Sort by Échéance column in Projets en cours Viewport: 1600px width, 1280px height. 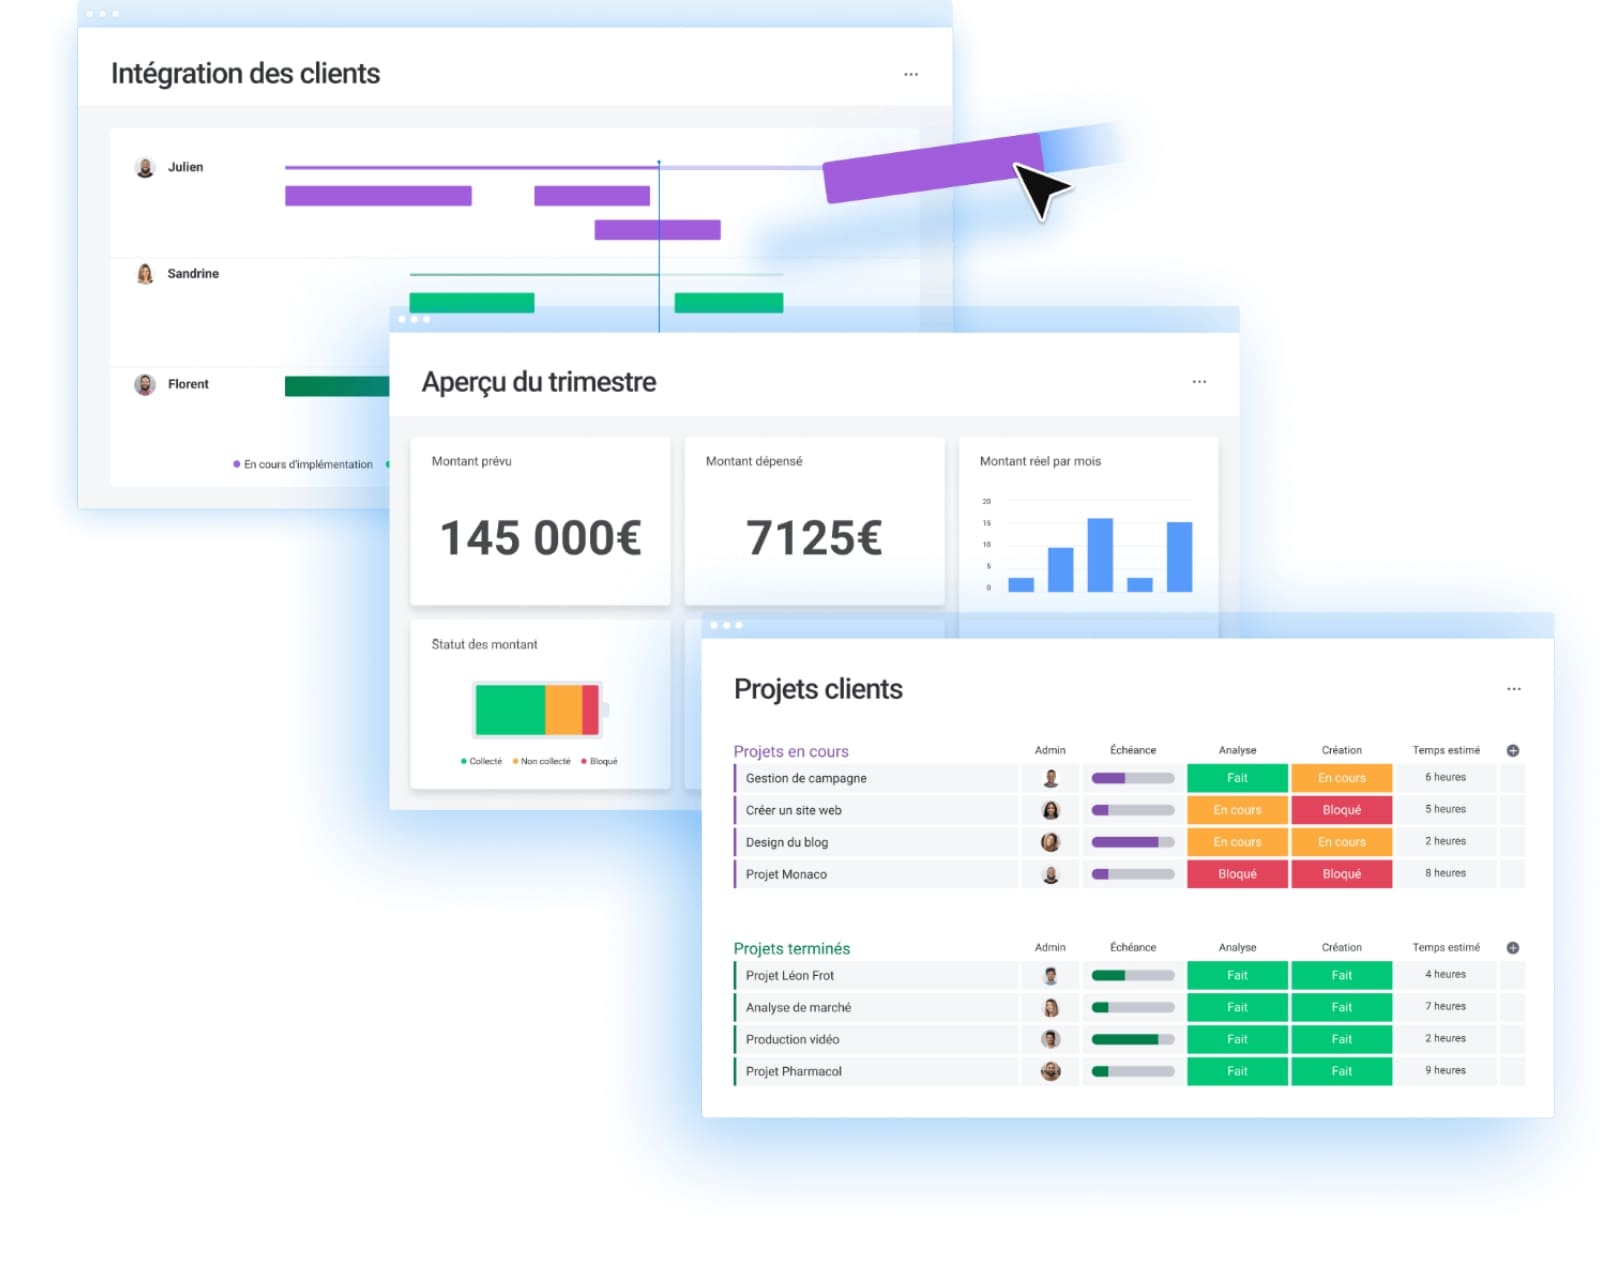pyautogui.click(x=1133, y=750)
